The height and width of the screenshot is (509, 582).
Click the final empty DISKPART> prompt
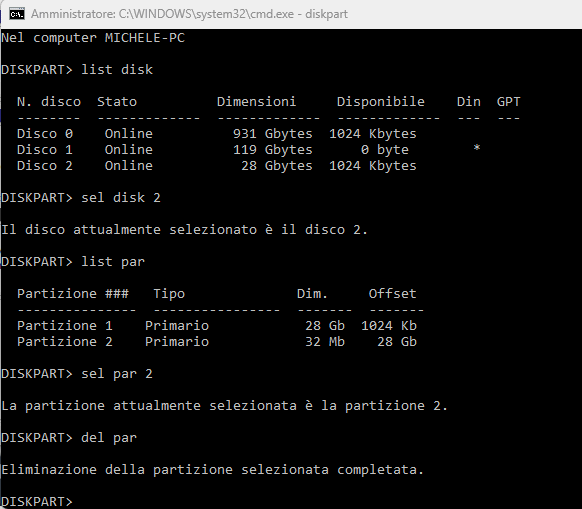point(37,501)
